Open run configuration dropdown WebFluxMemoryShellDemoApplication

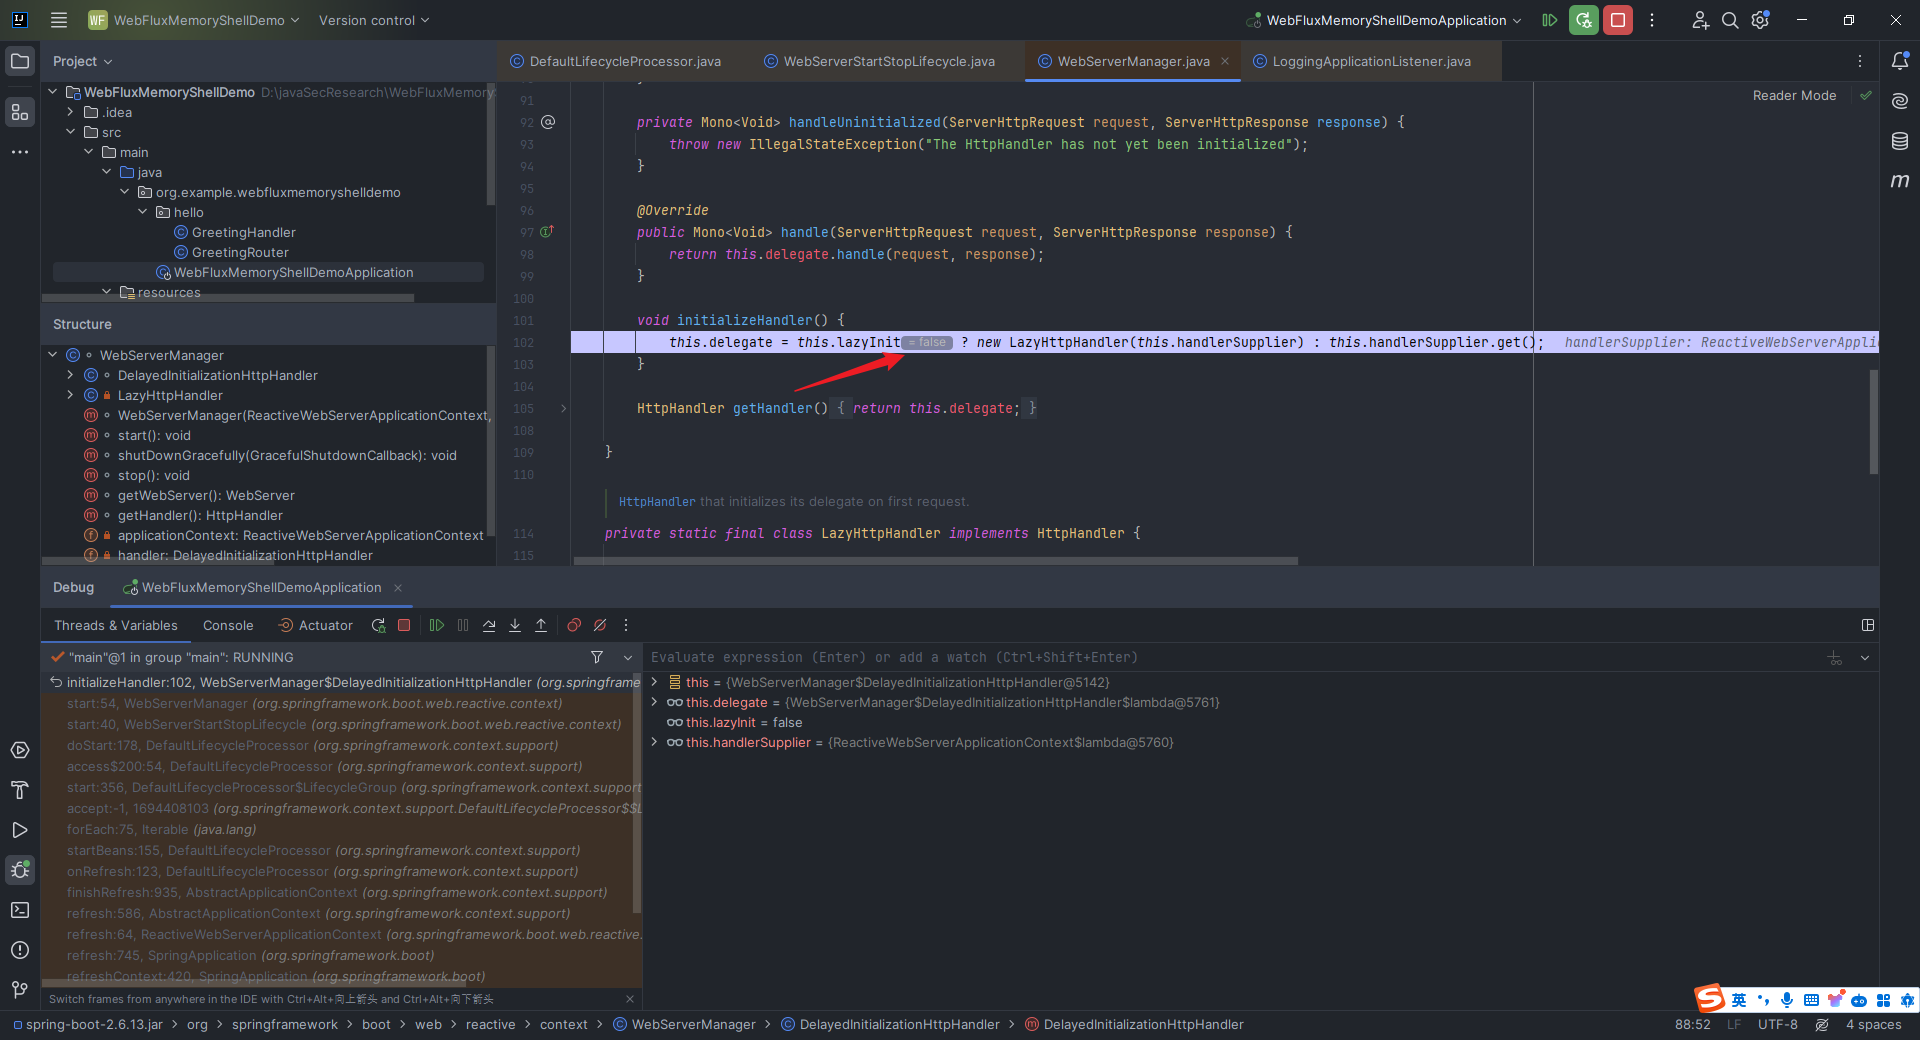1385,20
